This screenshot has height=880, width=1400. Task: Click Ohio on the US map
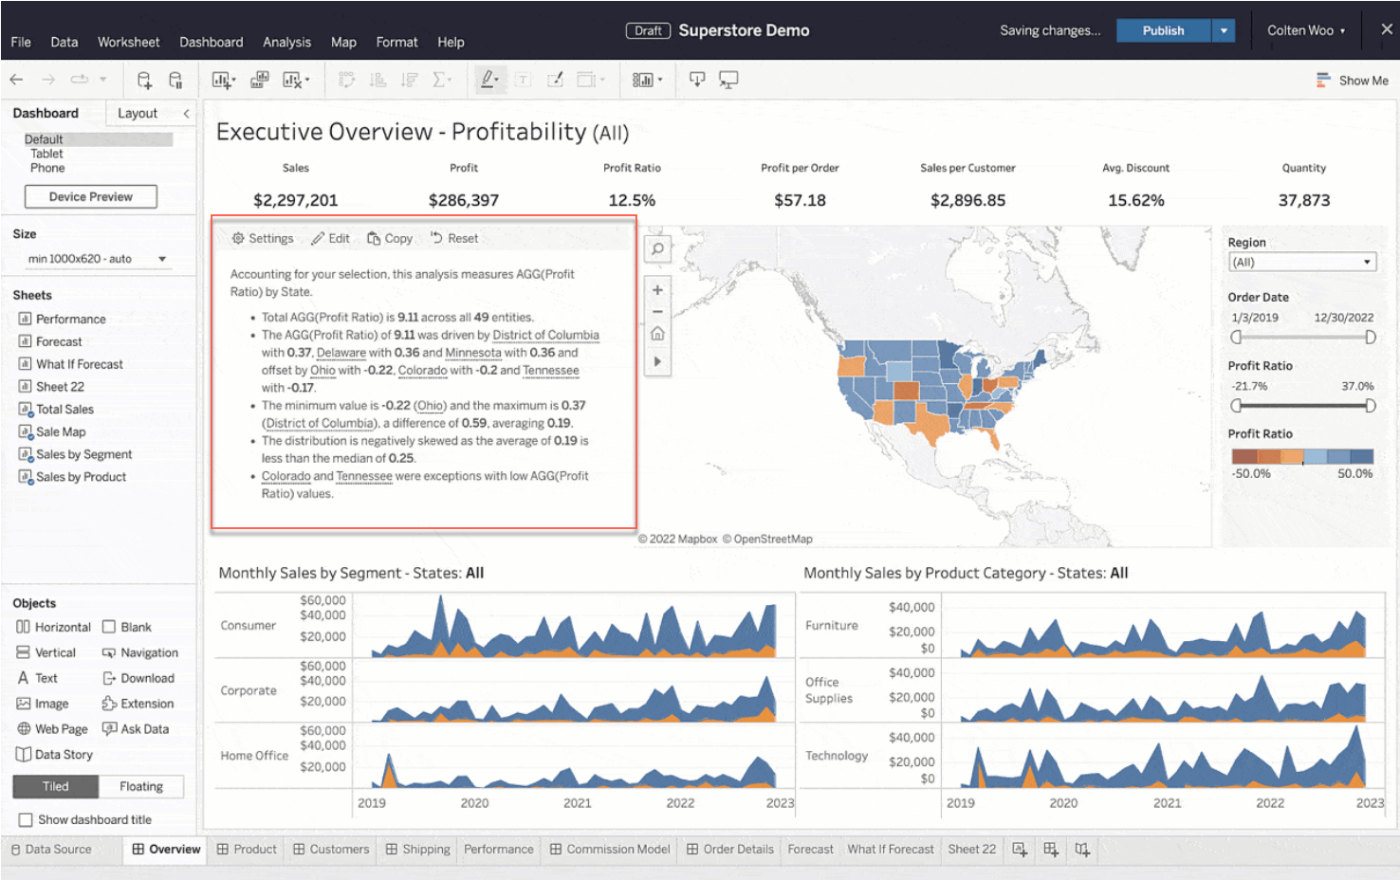coord(989,384)
